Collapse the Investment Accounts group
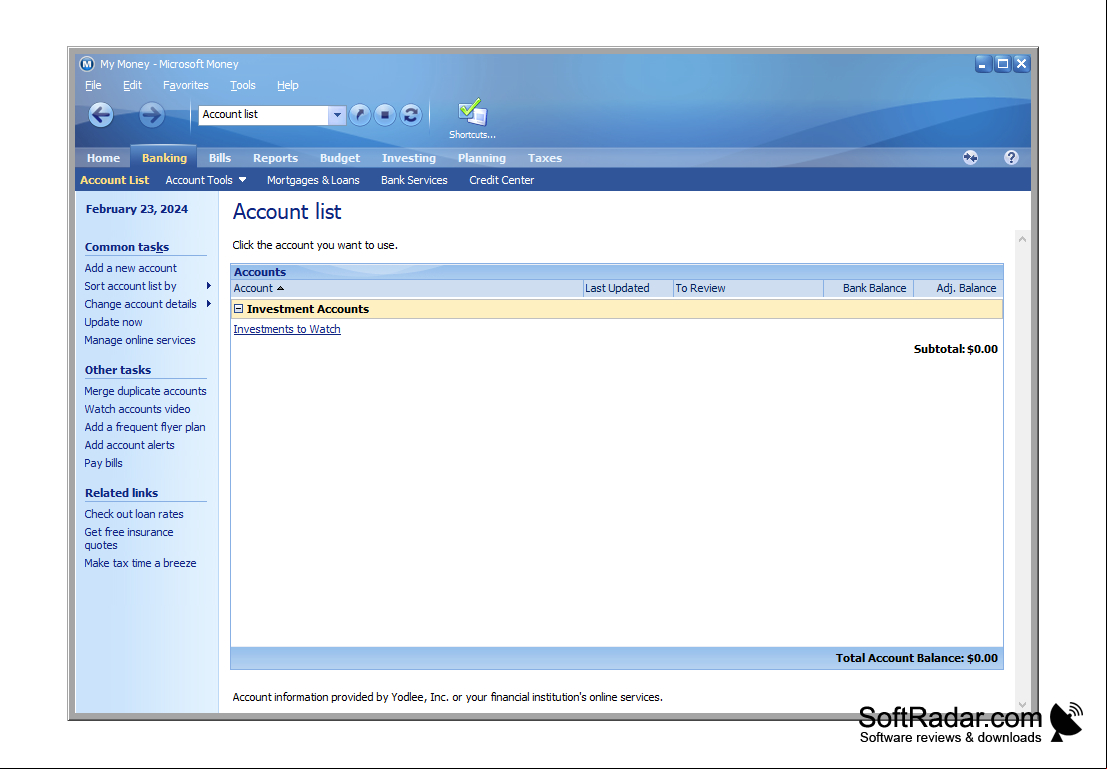Image resolution: width=1107 pixels, height=769 pixels. coord(239,309)
